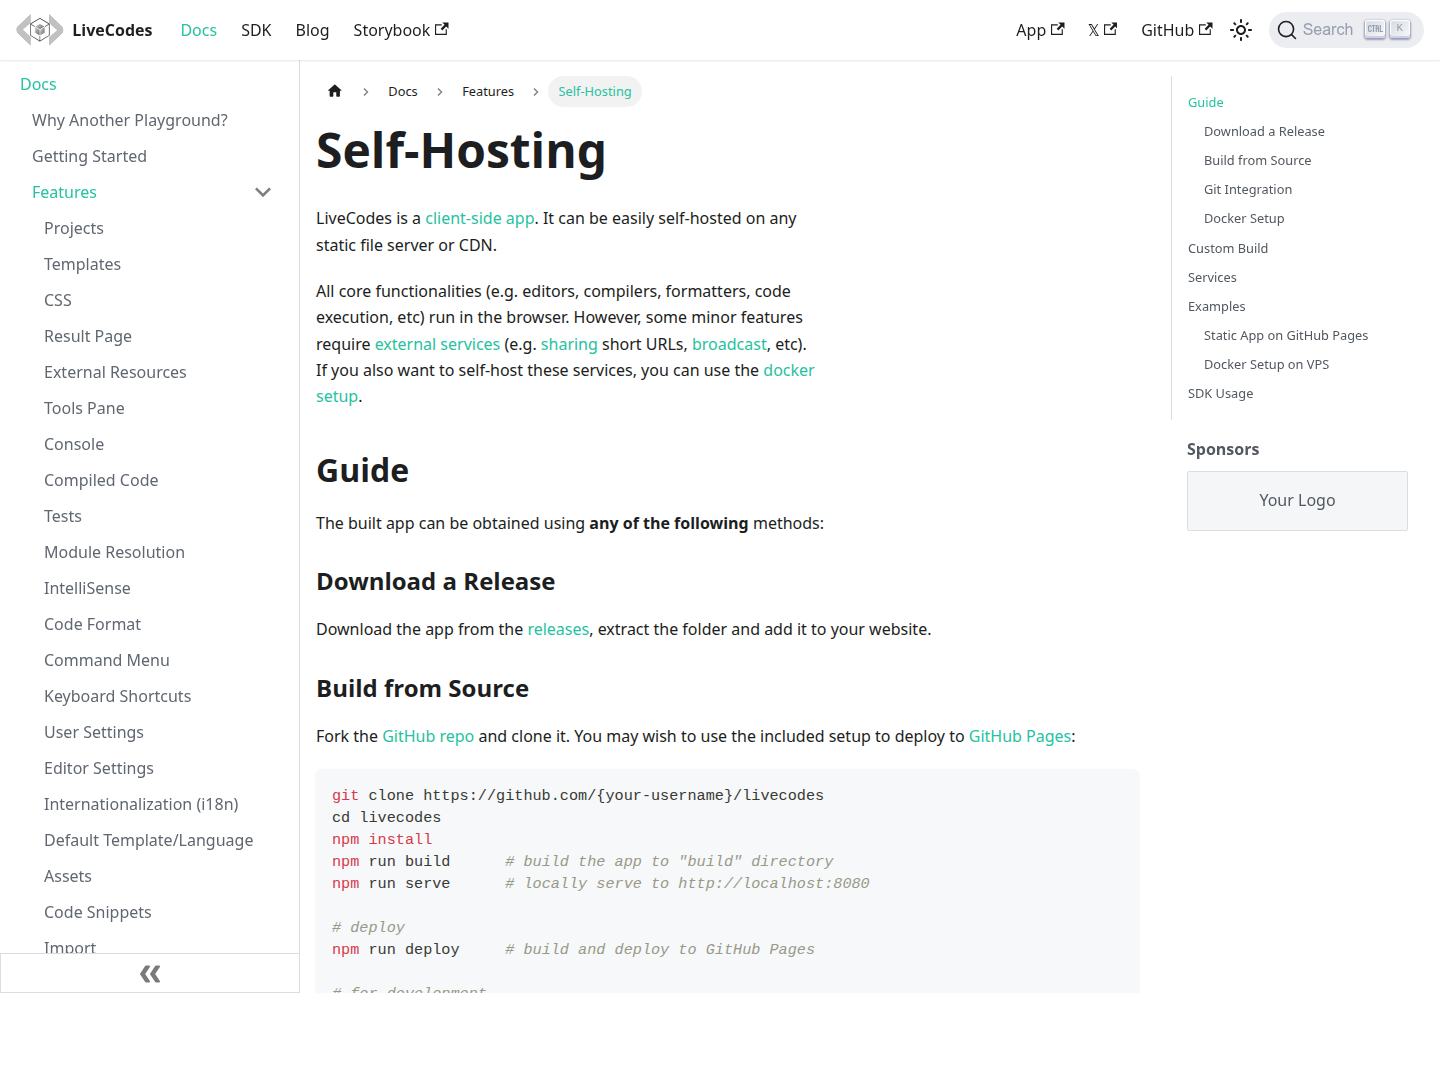Image resolution: width=1440 pixels, height=1080 pixels.
Task: Open User Settings sidebar page
Action: coord(94,732)
